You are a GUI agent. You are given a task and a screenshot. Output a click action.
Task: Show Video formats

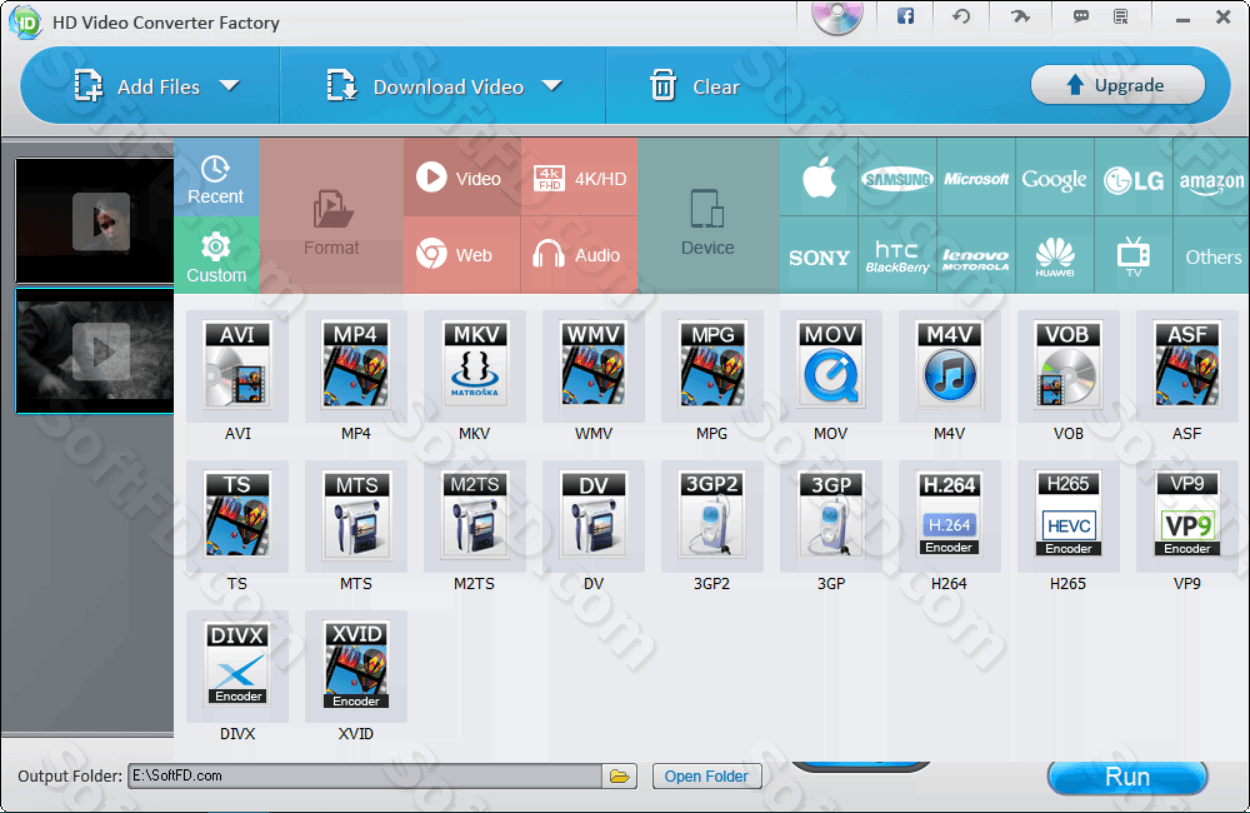tap(462, 178)
